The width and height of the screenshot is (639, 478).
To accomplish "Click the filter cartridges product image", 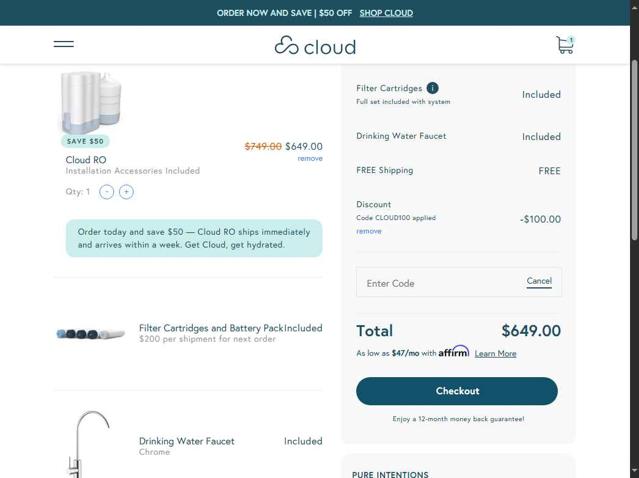I will [x=91, y=334].
